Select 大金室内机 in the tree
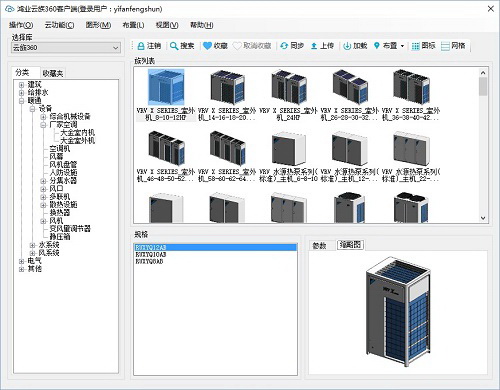The image size is (500, 390). 77,133
